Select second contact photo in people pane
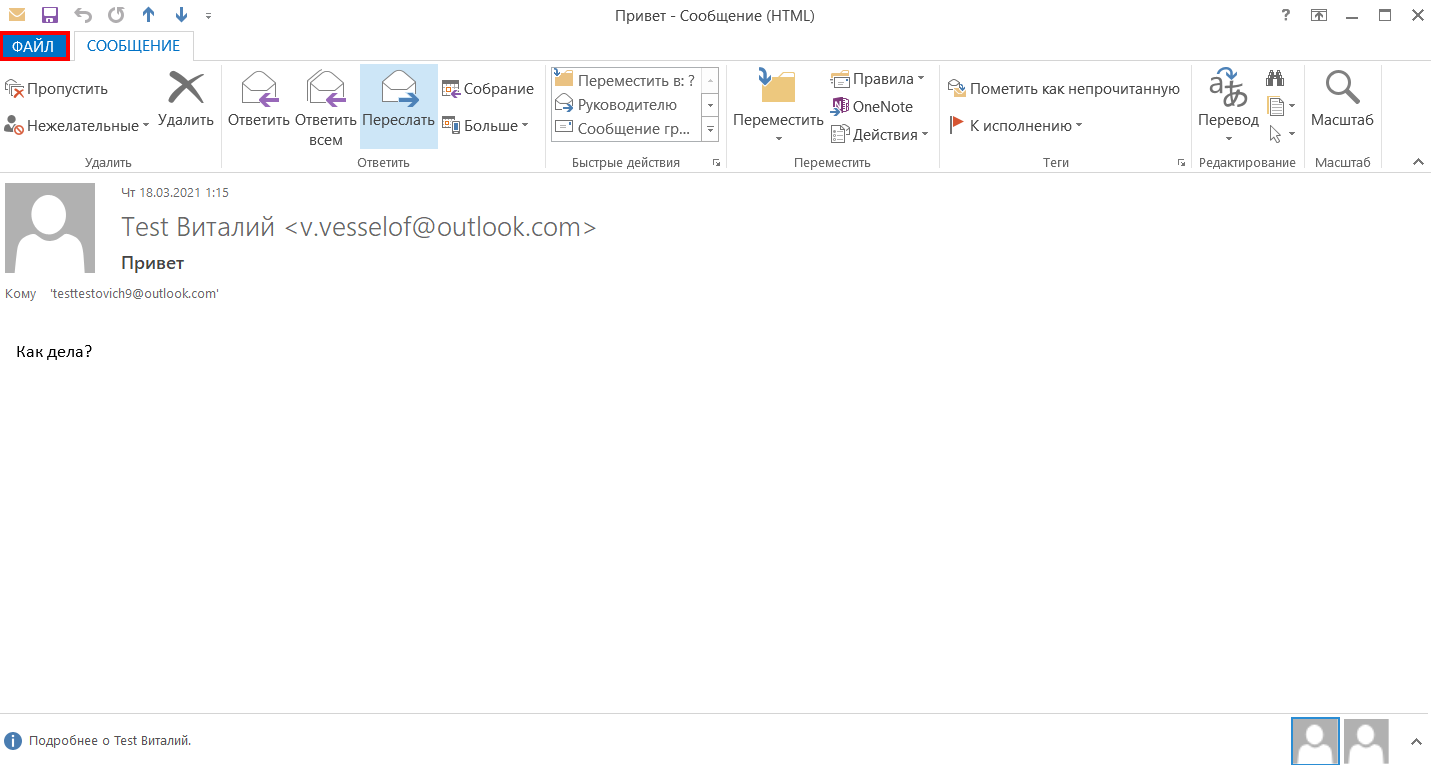The width and height of the screenshot is (1431, 767). tap(1366, 742)
